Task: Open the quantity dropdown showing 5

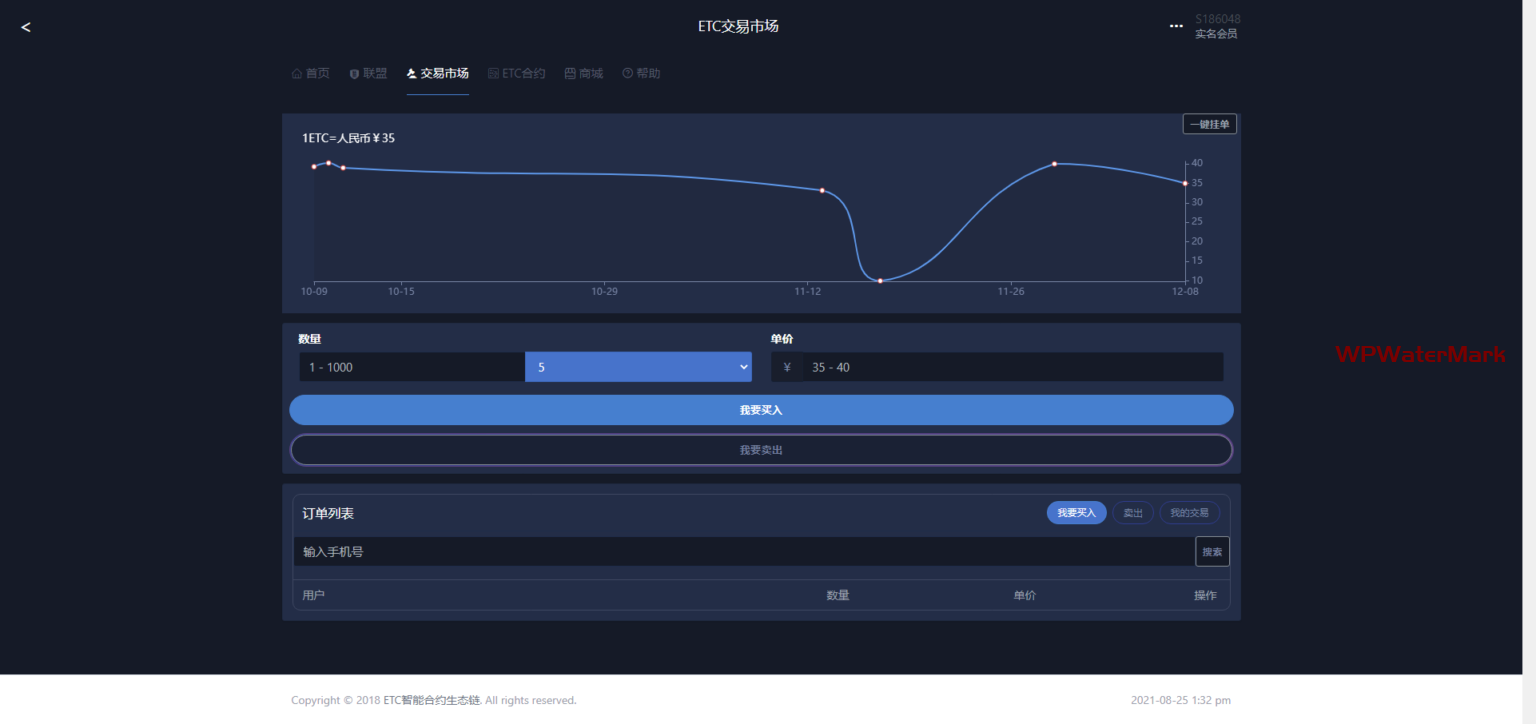Action: 638,367
